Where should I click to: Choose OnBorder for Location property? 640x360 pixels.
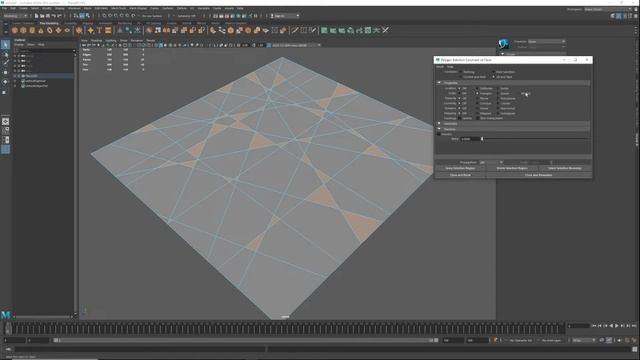click(478, 88)
